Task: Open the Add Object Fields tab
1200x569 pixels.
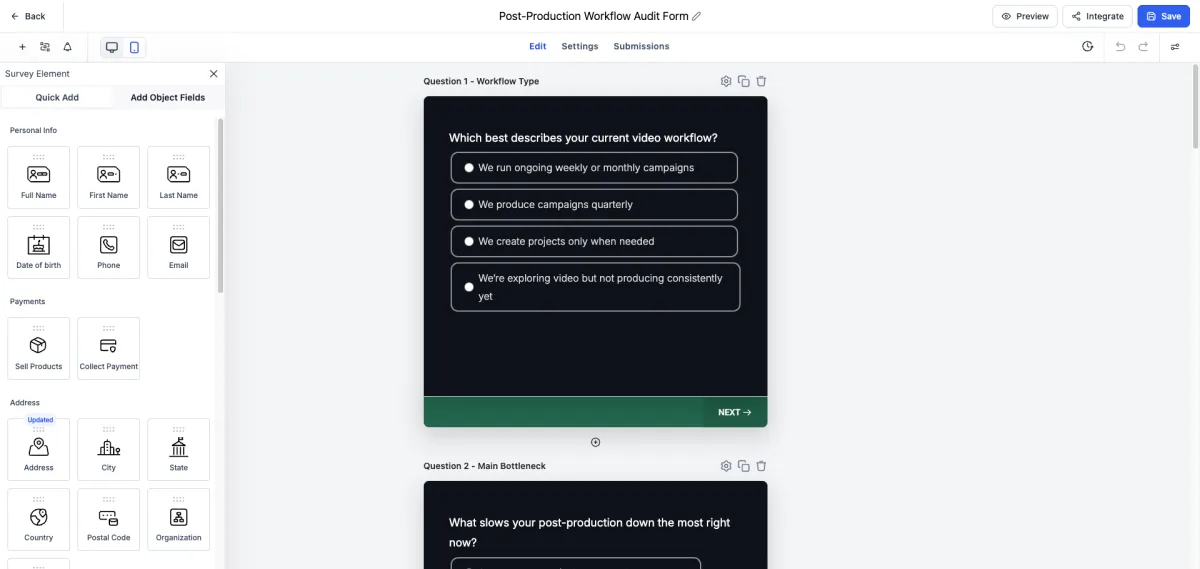Action: tap(168, 98)
